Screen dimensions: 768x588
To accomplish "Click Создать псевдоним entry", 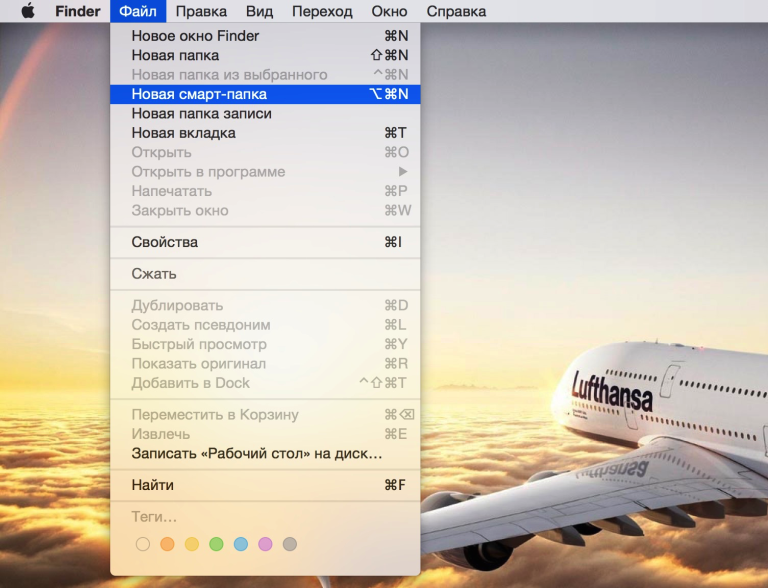I will pos(265,325).
